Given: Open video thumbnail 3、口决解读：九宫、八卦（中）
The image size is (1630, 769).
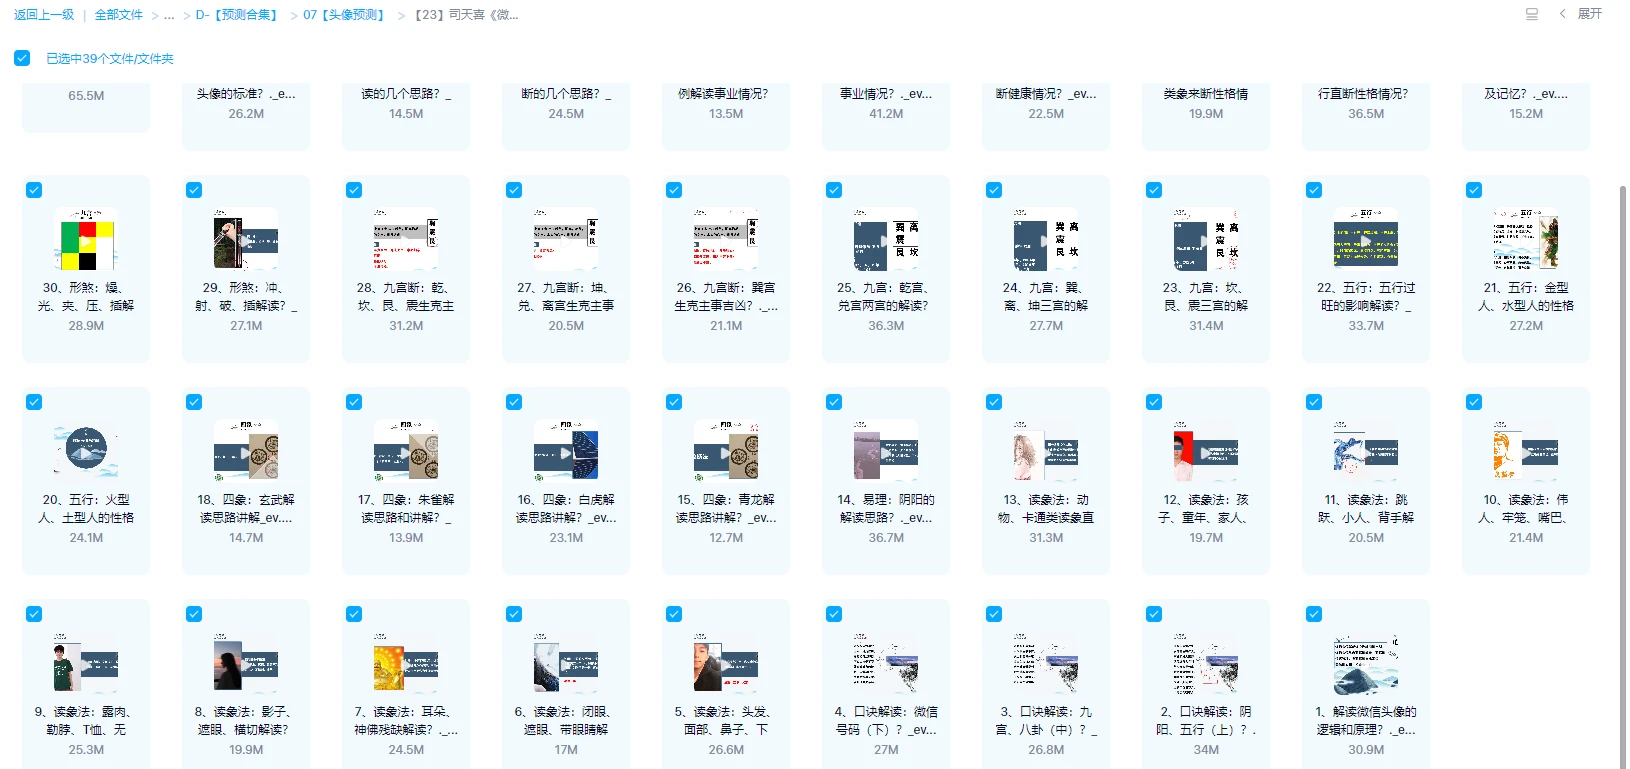Looking at the screenshot, I should pos(1046,664).
